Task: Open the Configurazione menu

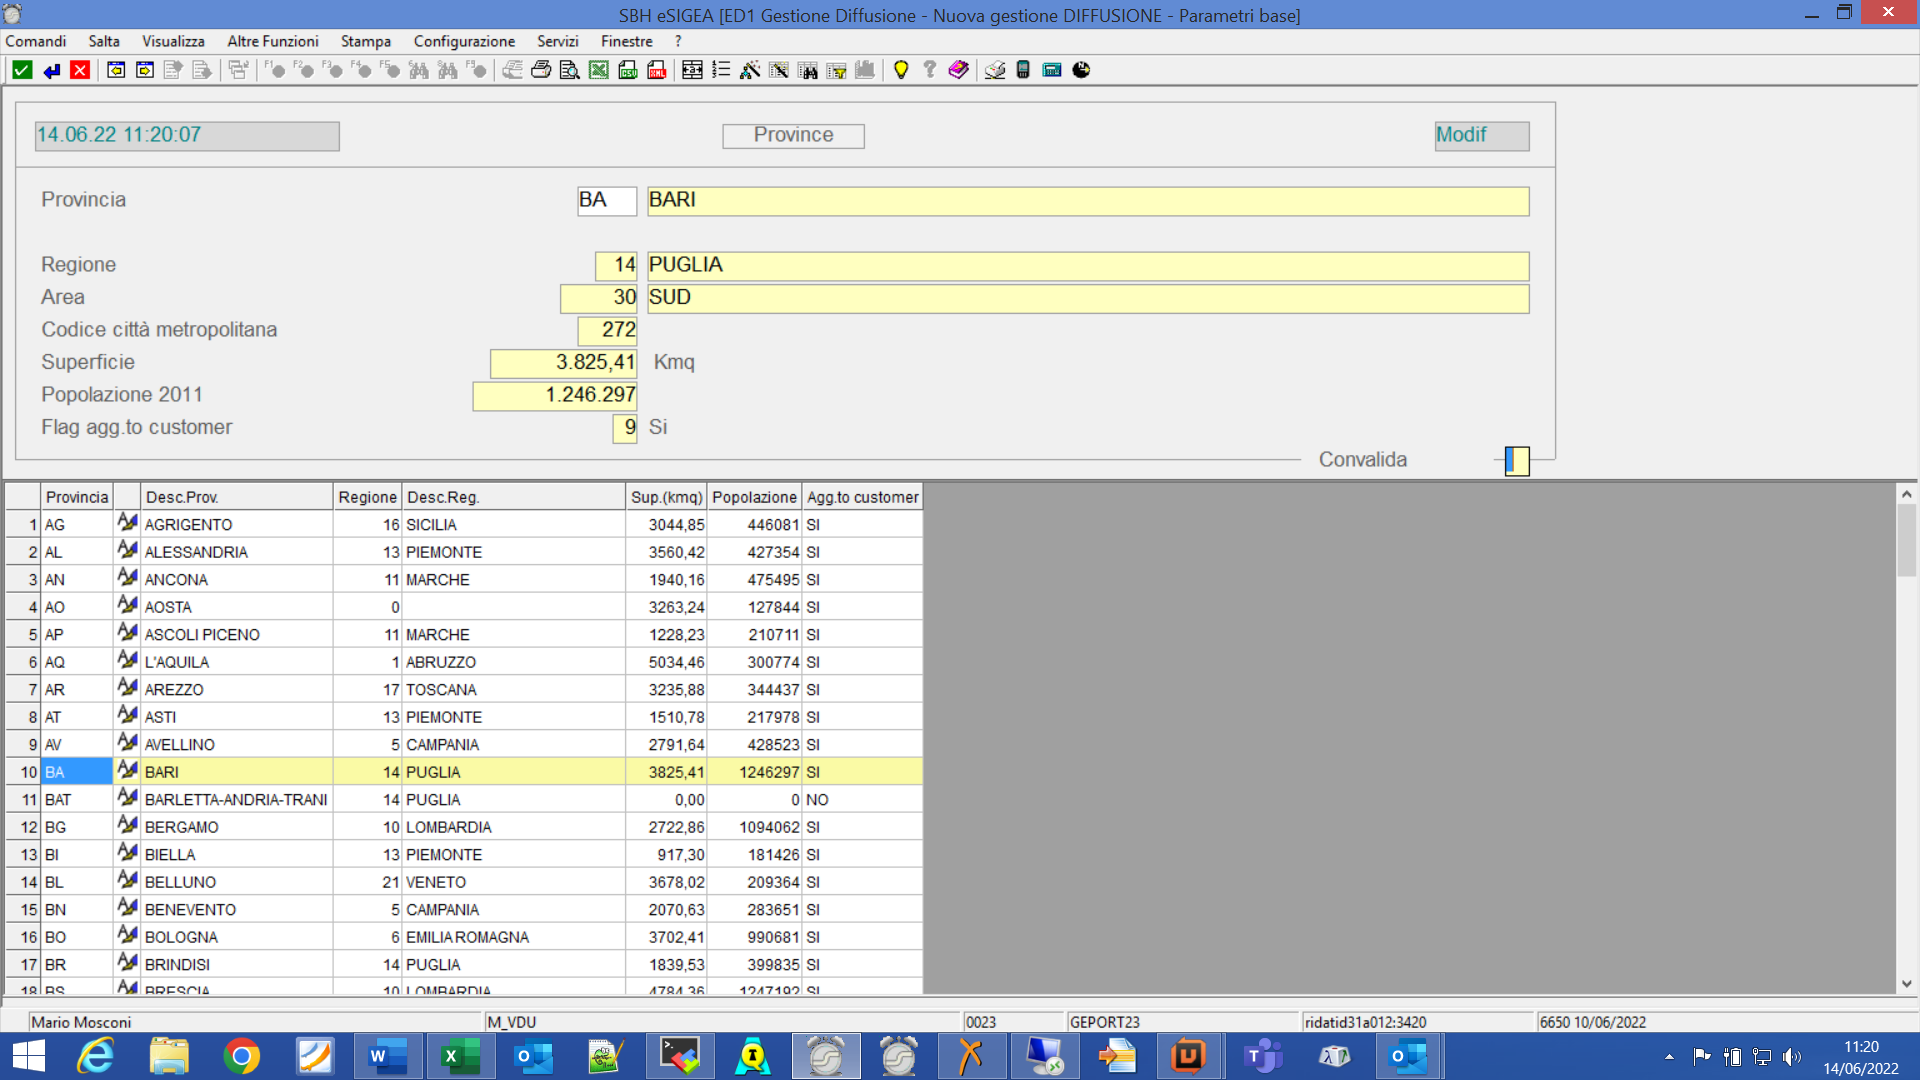Action: (x=464, y=41)
